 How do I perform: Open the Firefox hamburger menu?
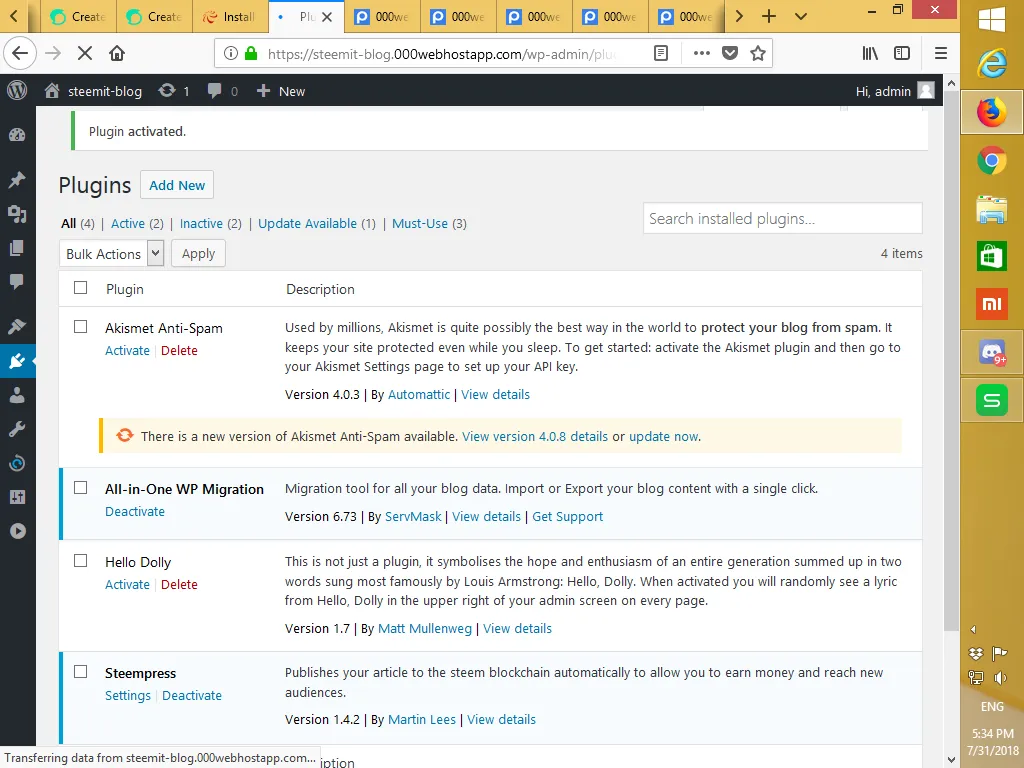(940, 54)
